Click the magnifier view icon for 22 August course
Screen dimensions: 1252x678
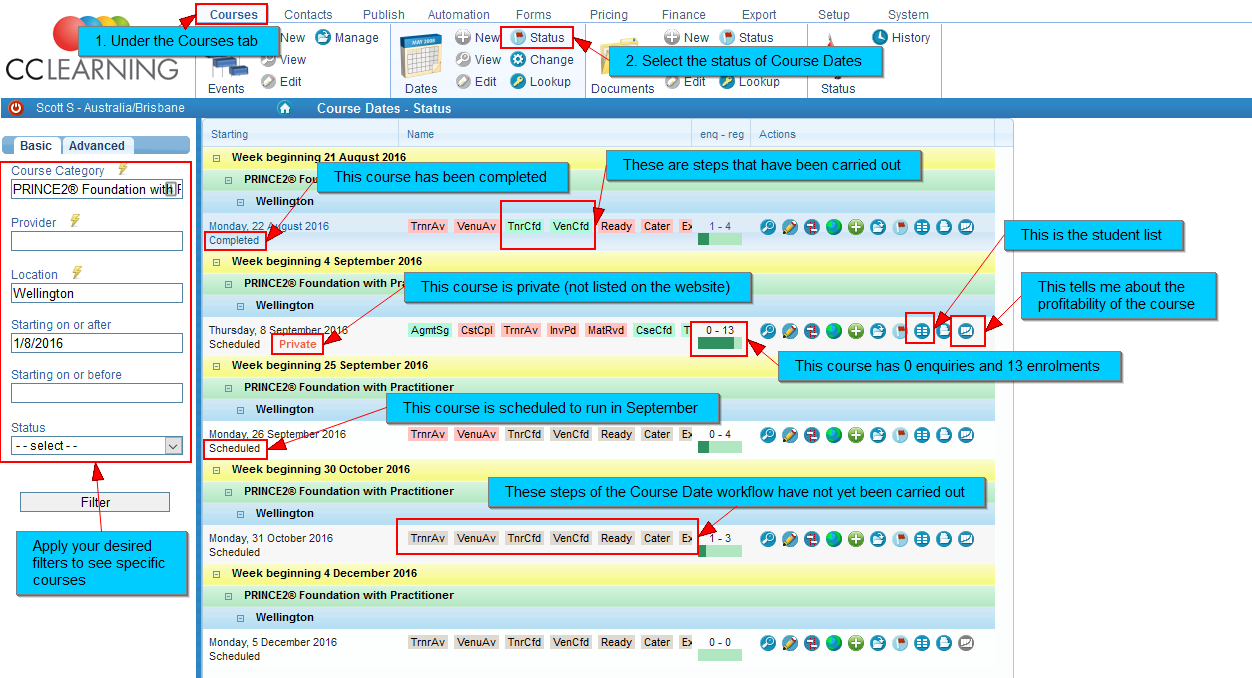coord(768,227)
